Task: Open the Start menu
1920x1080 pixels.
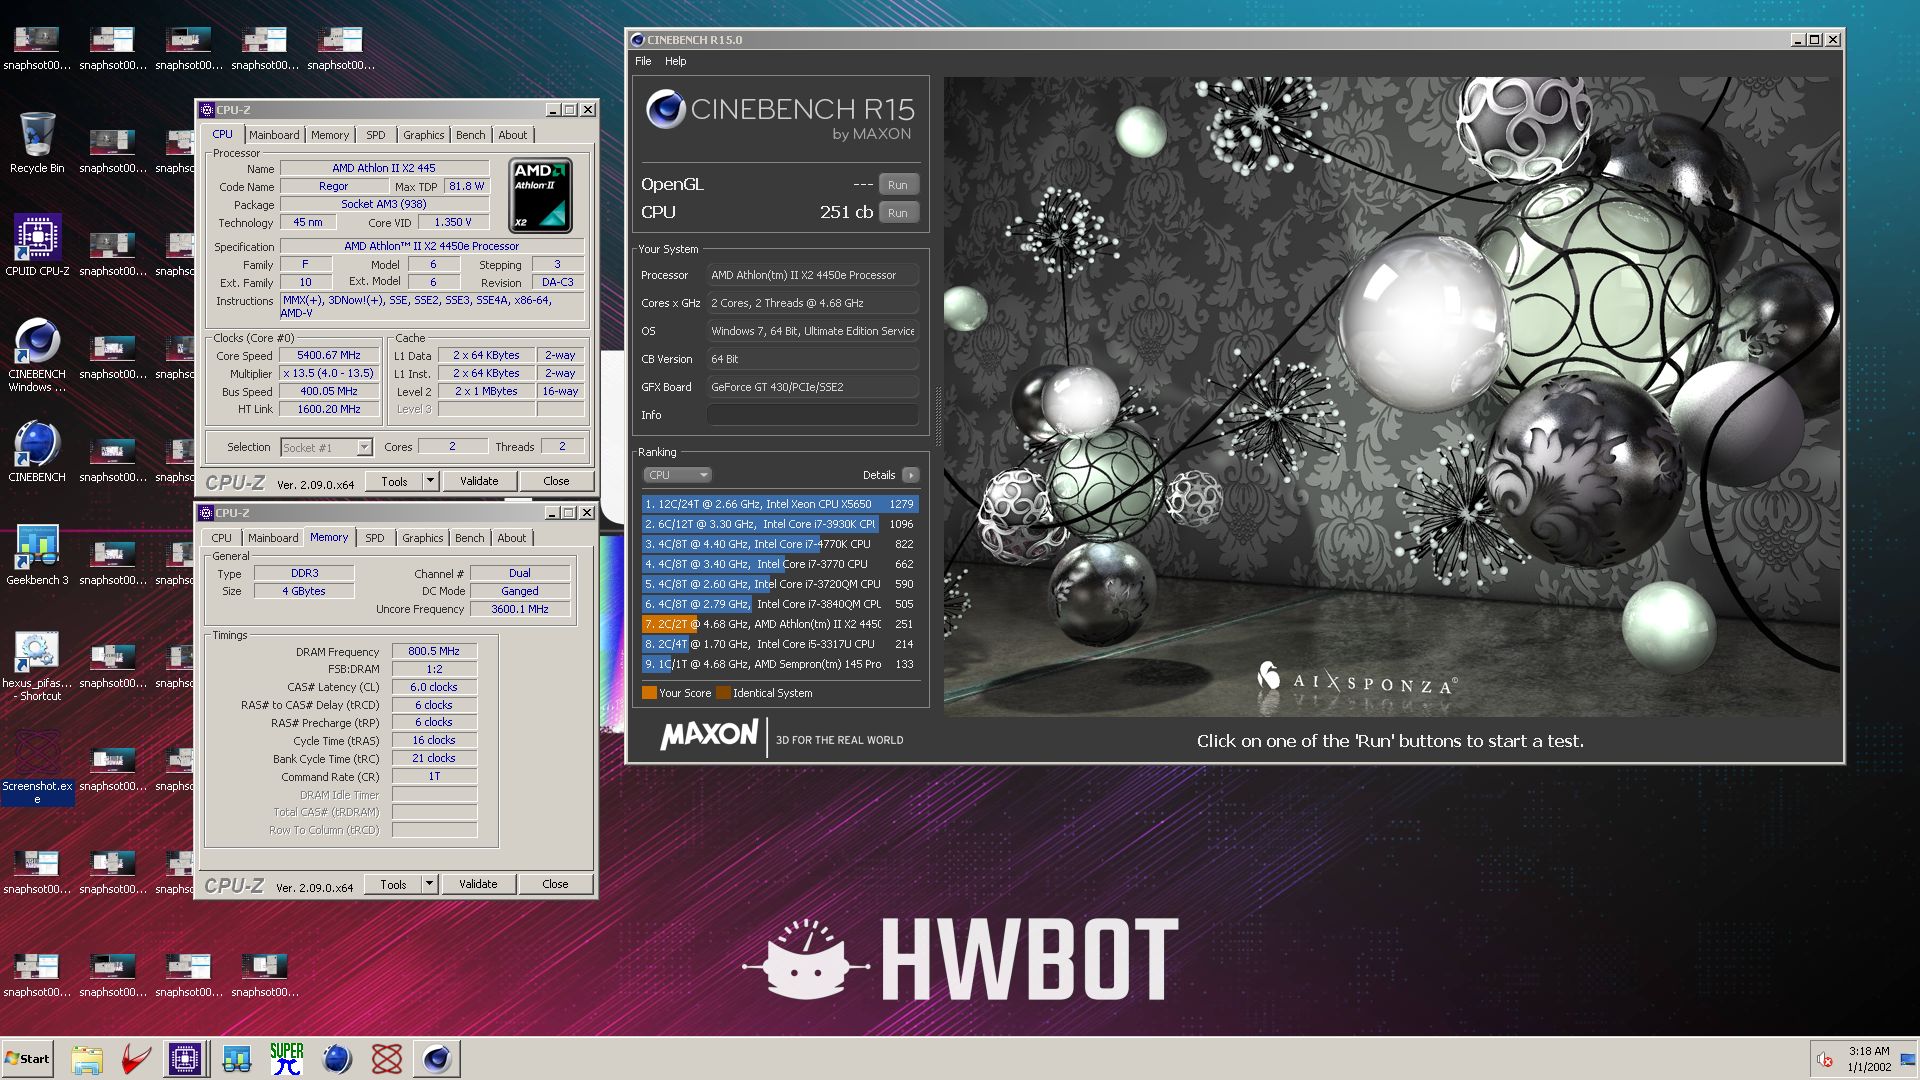Action: click(27, 1058)
